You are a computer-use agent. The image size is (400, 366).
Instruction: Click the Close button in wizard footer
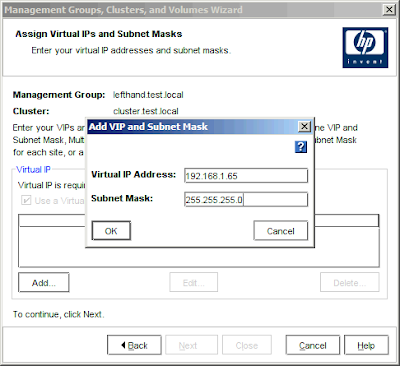click(247, 345)
